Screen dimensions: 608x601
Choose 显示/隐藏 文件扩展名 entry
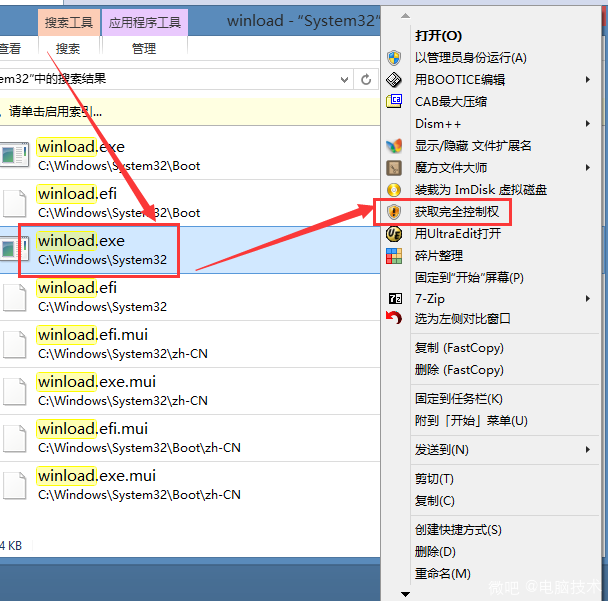473,146
